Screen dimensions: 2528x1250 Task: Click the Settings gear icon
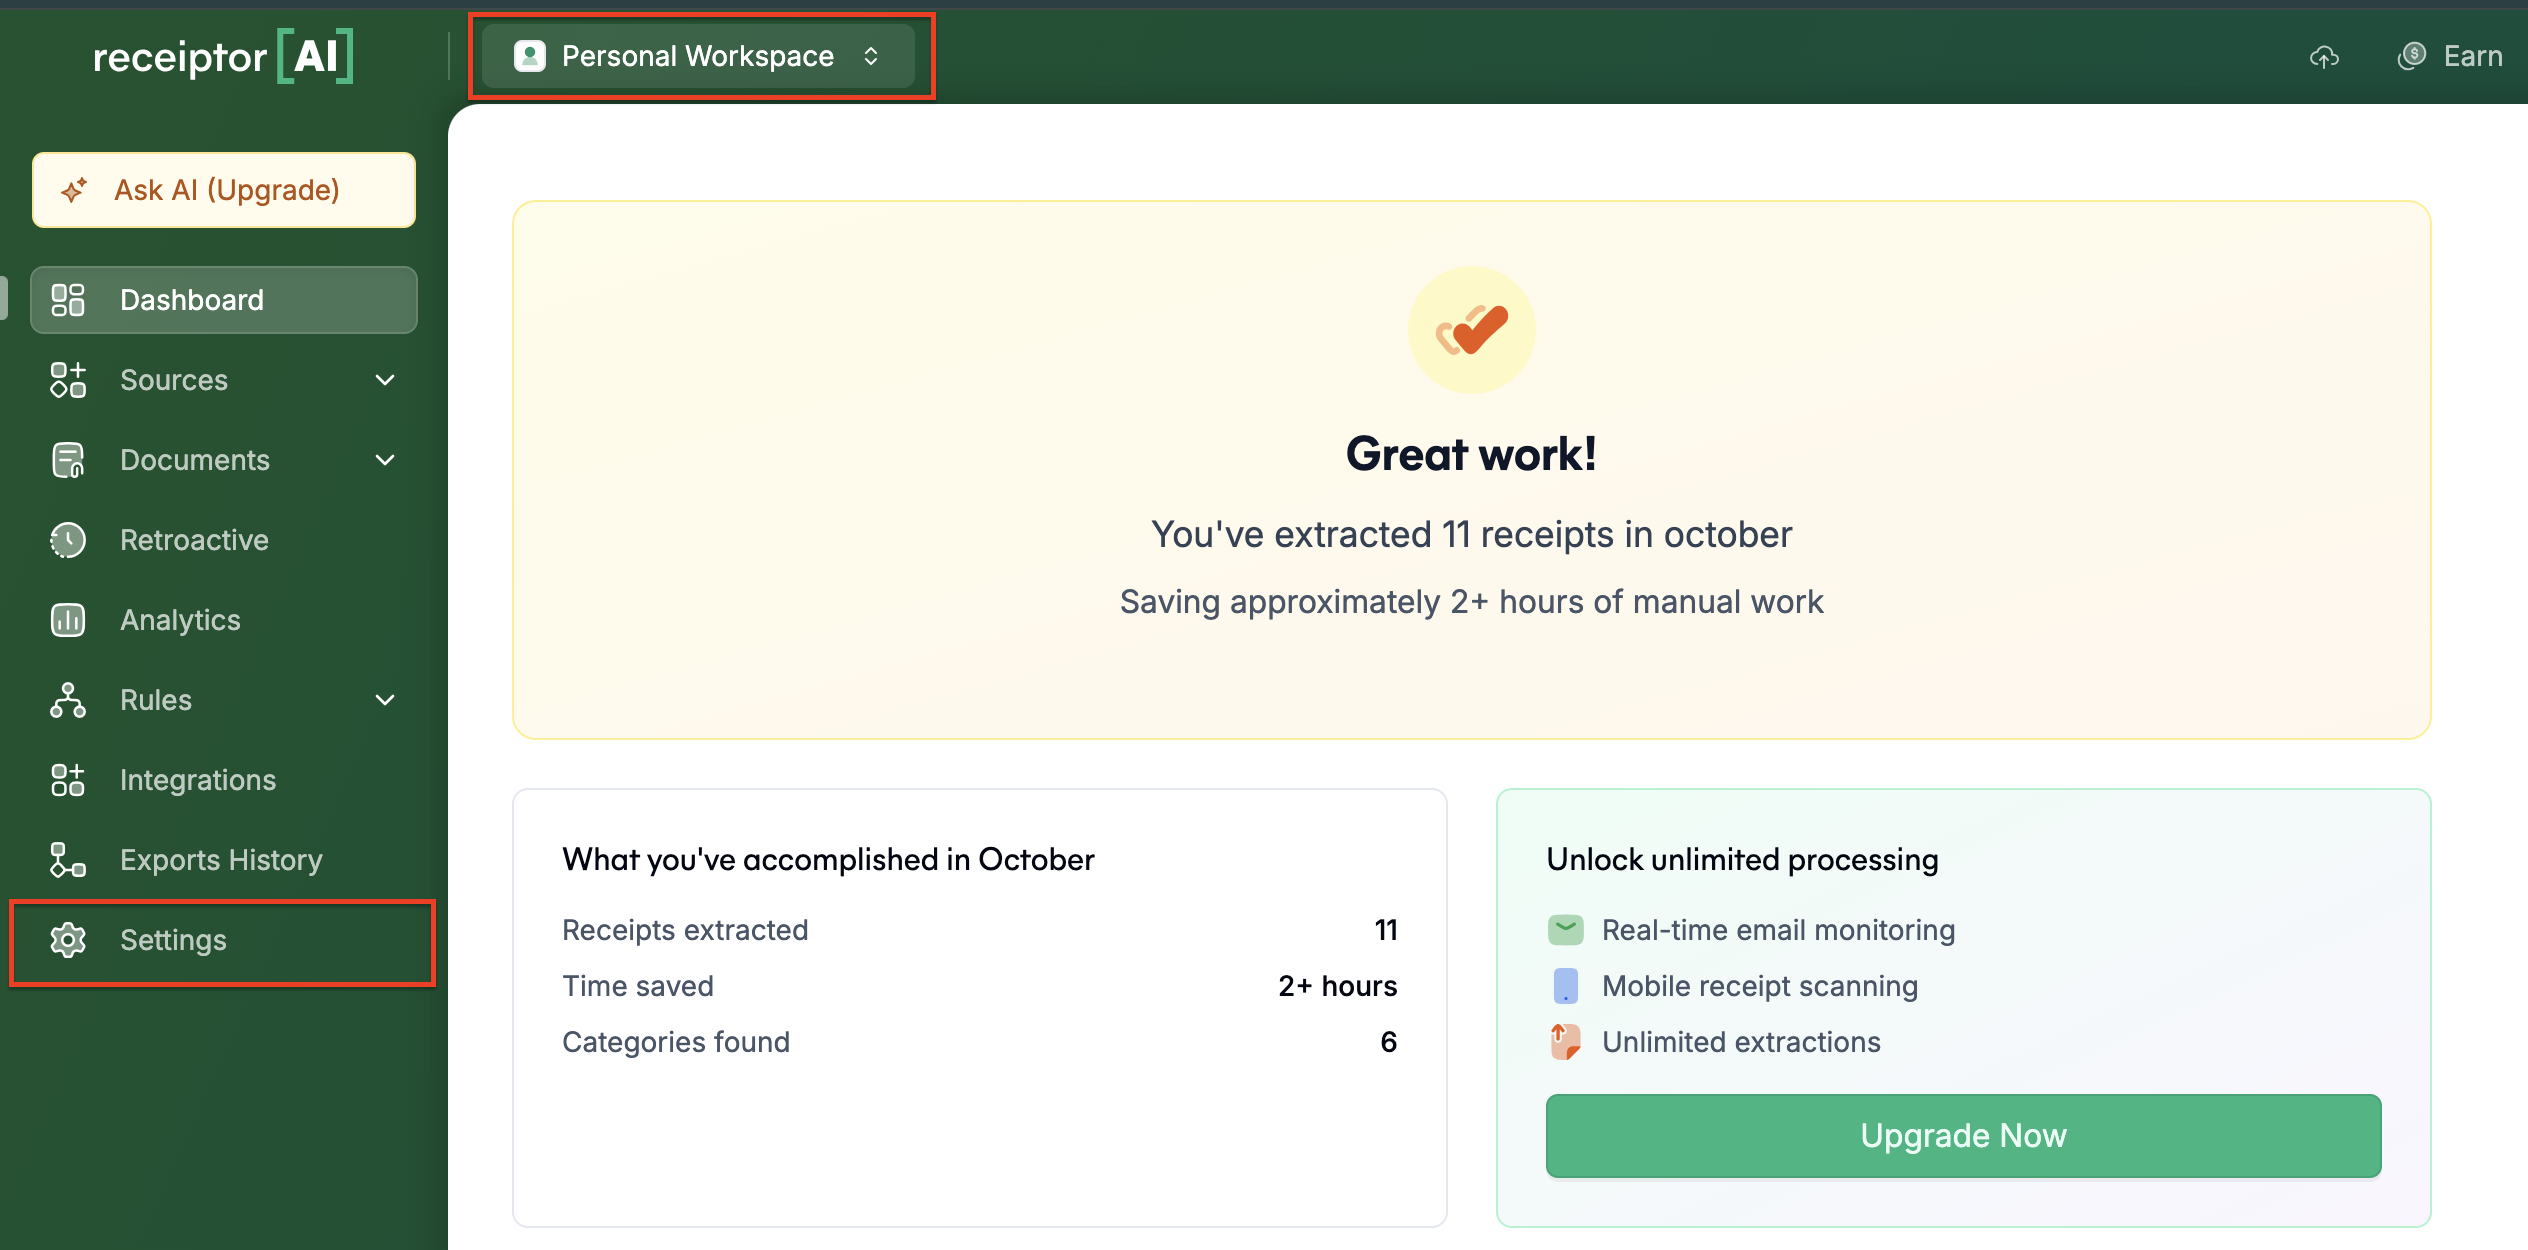tap(68, 940)
